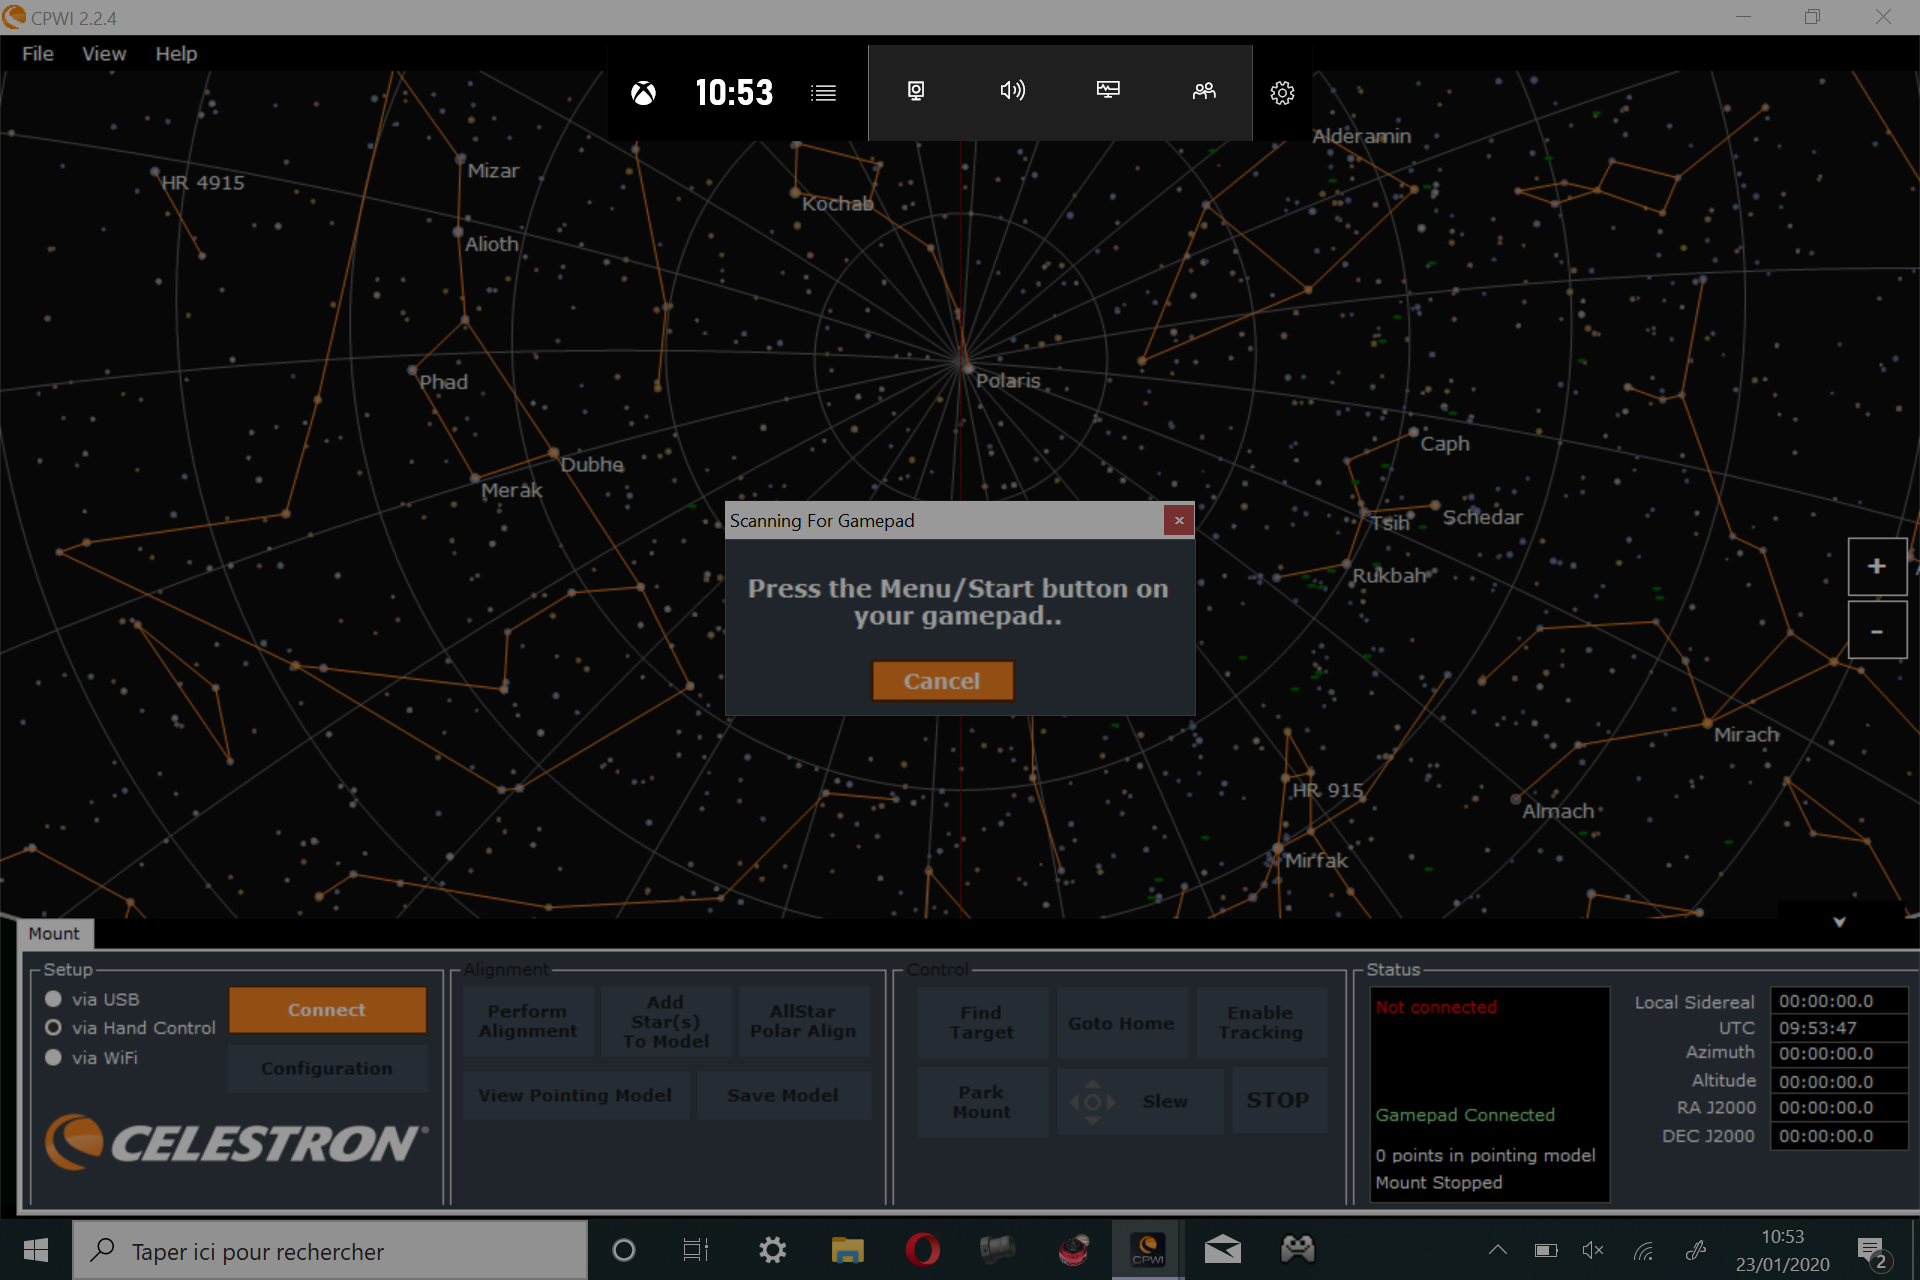This screenshot has height=1280, width=1920.
Task: Click the Azimuth value field
Action: (1839, 1054)
